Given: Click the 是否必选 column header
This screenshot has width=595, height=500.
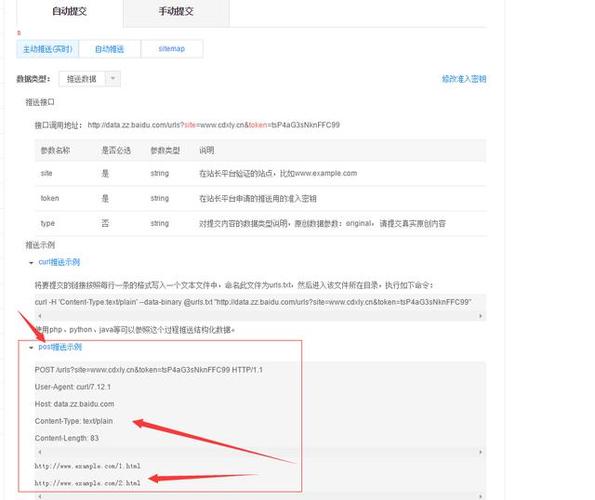Looking at the screenshot, I should pyautogui.click(x=116, y=150).
